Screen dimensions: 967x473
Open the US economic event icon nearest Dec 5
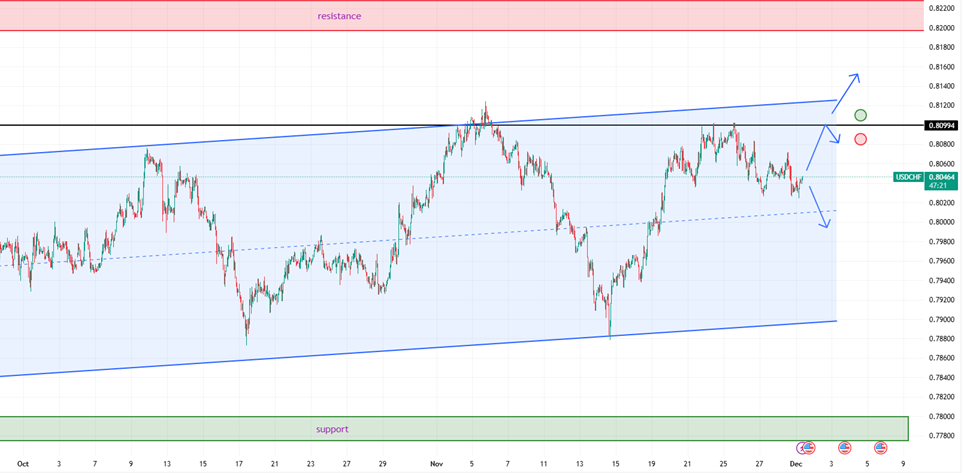point(880,447)
